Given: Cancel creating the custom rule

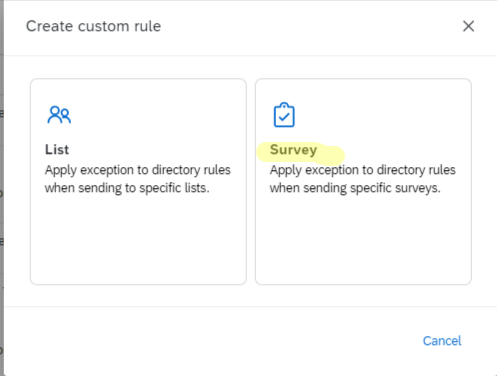Looking at the screenshot, I should coord(442,341).
